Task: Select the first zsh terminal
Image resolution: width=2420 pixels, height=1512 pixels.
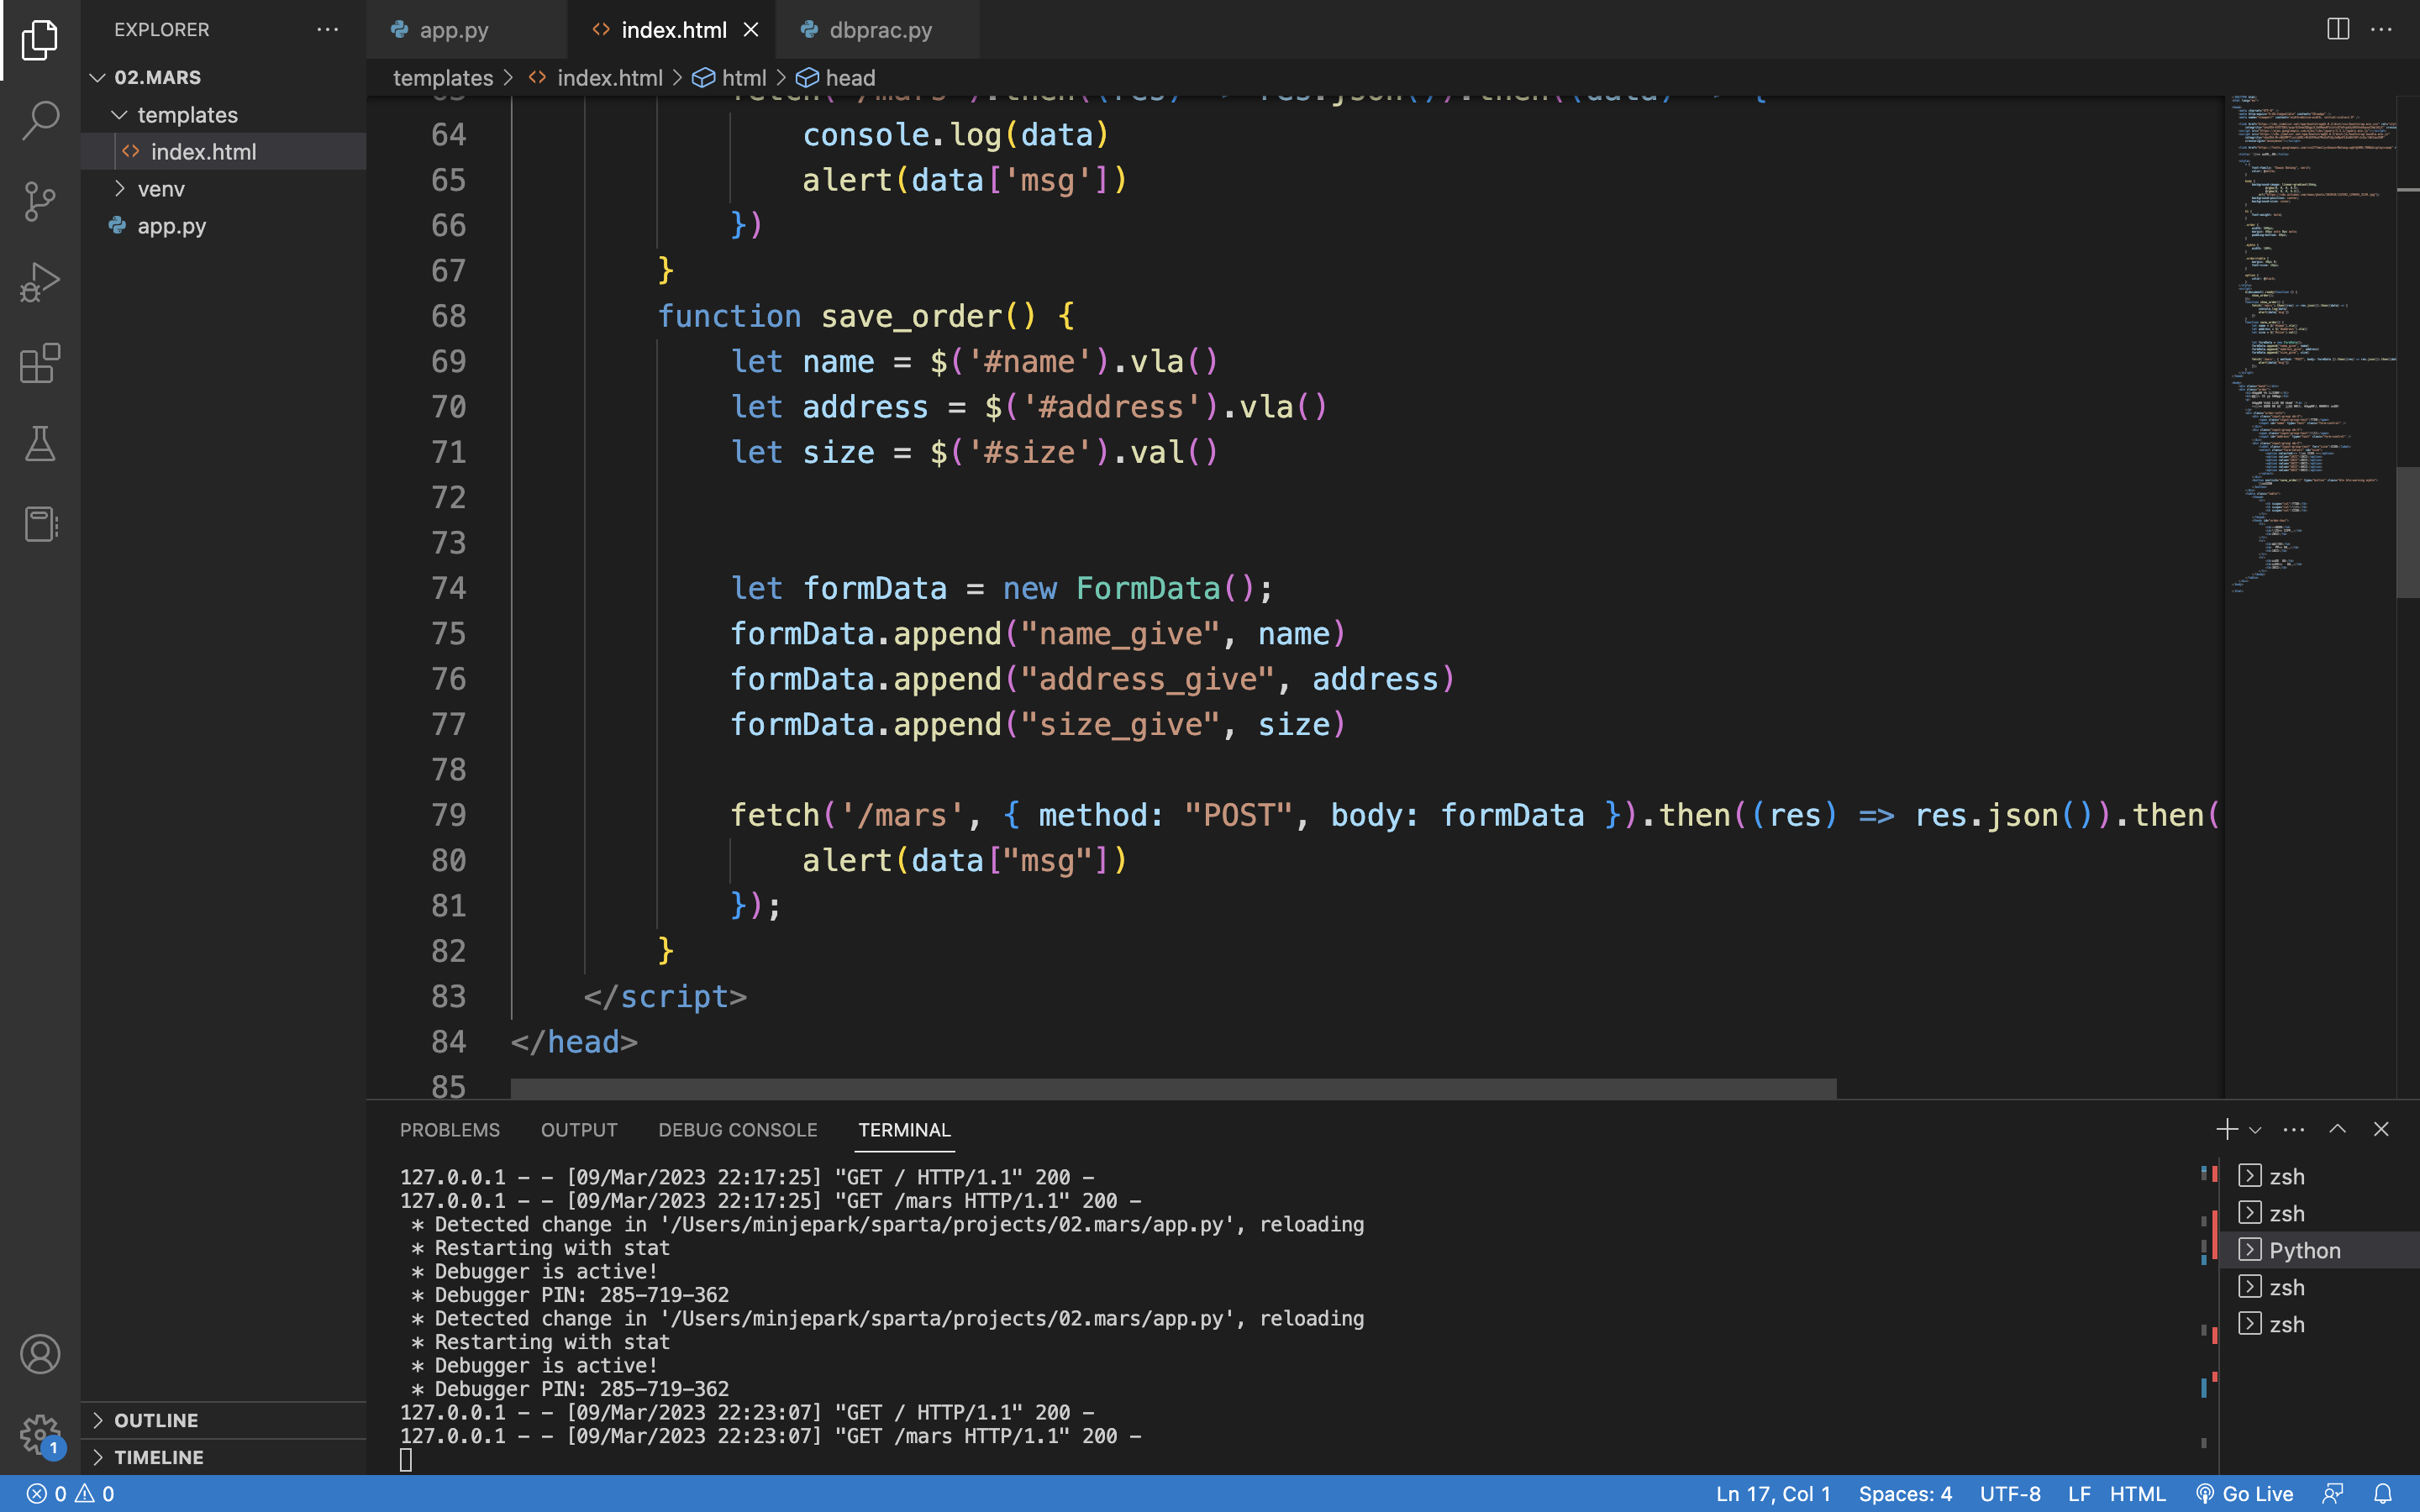Action: click(2318, 1176)
